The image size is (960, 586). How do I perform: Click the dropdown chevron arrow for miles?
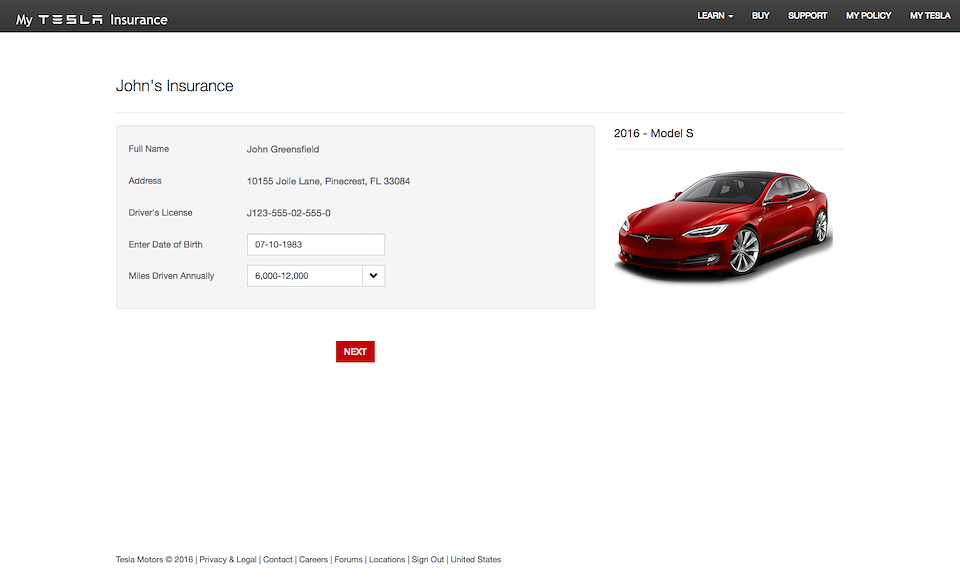point(373,276)
